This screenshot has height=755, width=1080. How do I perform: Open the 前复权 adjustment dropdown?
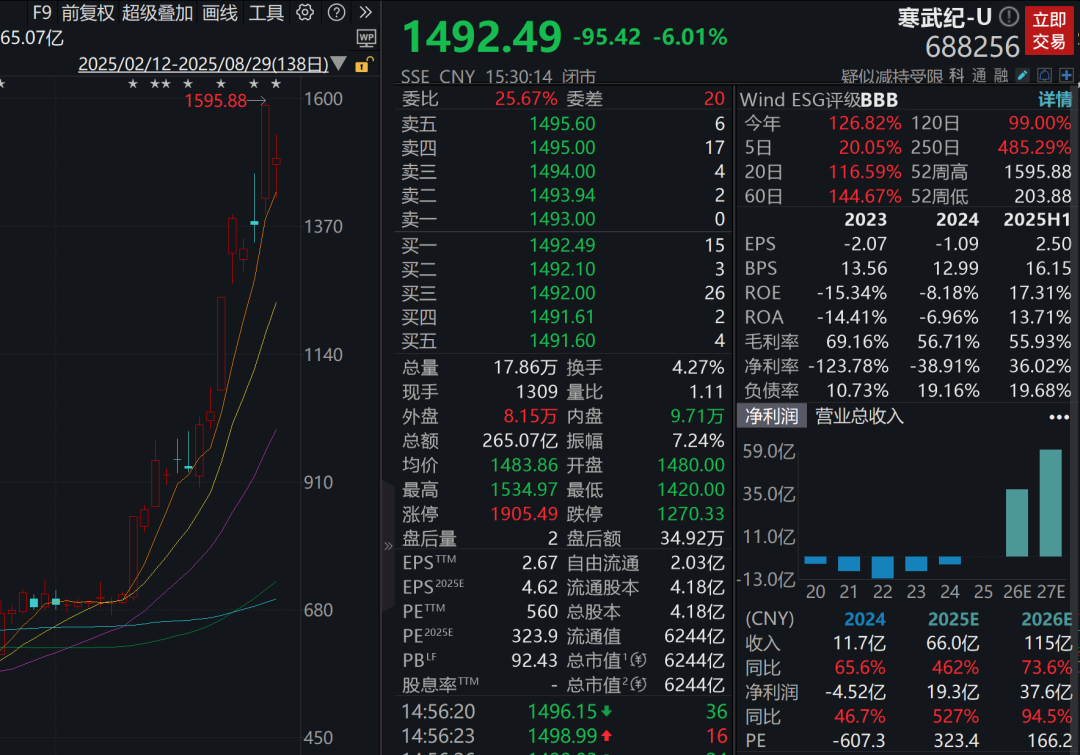pos(87,12)
